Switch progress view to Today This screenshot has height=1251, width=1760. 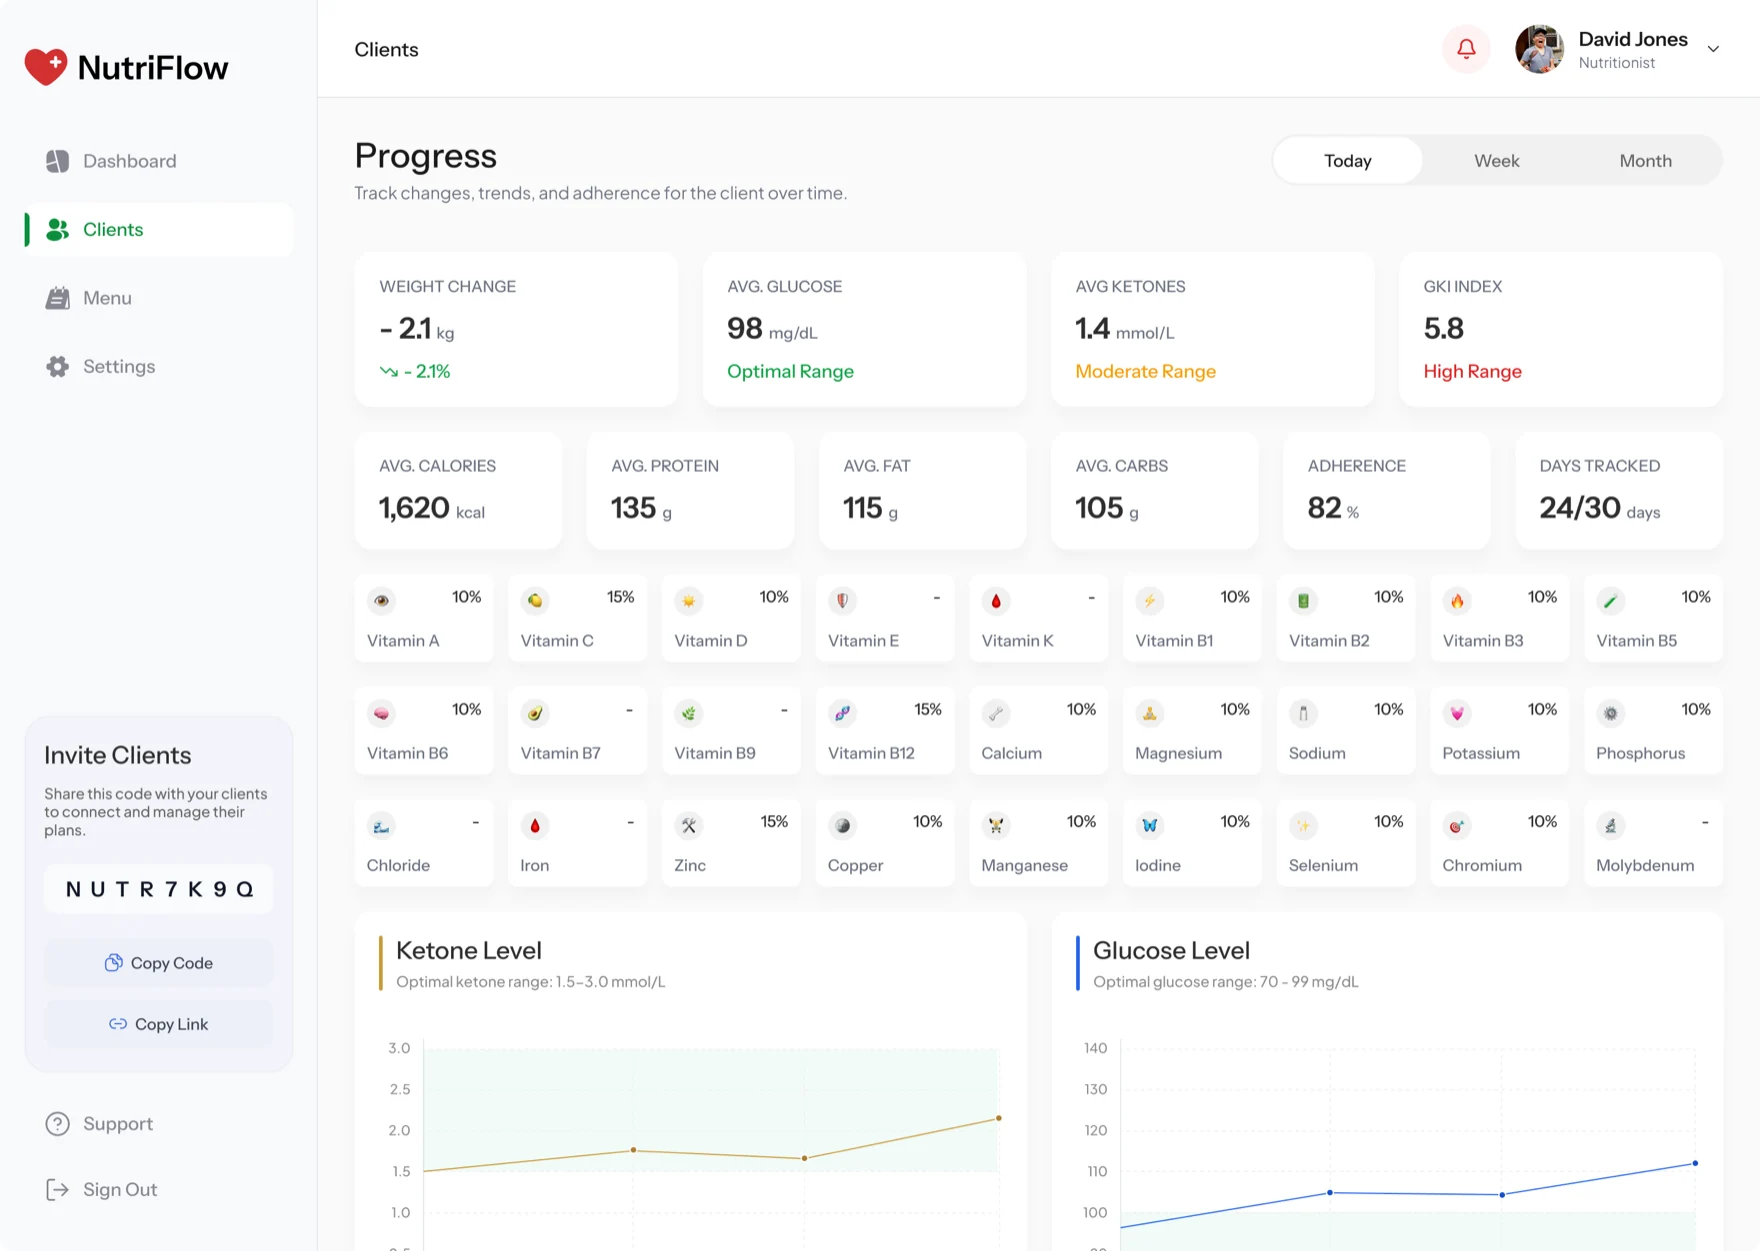pyautogui.click(x=1348, y=161)
